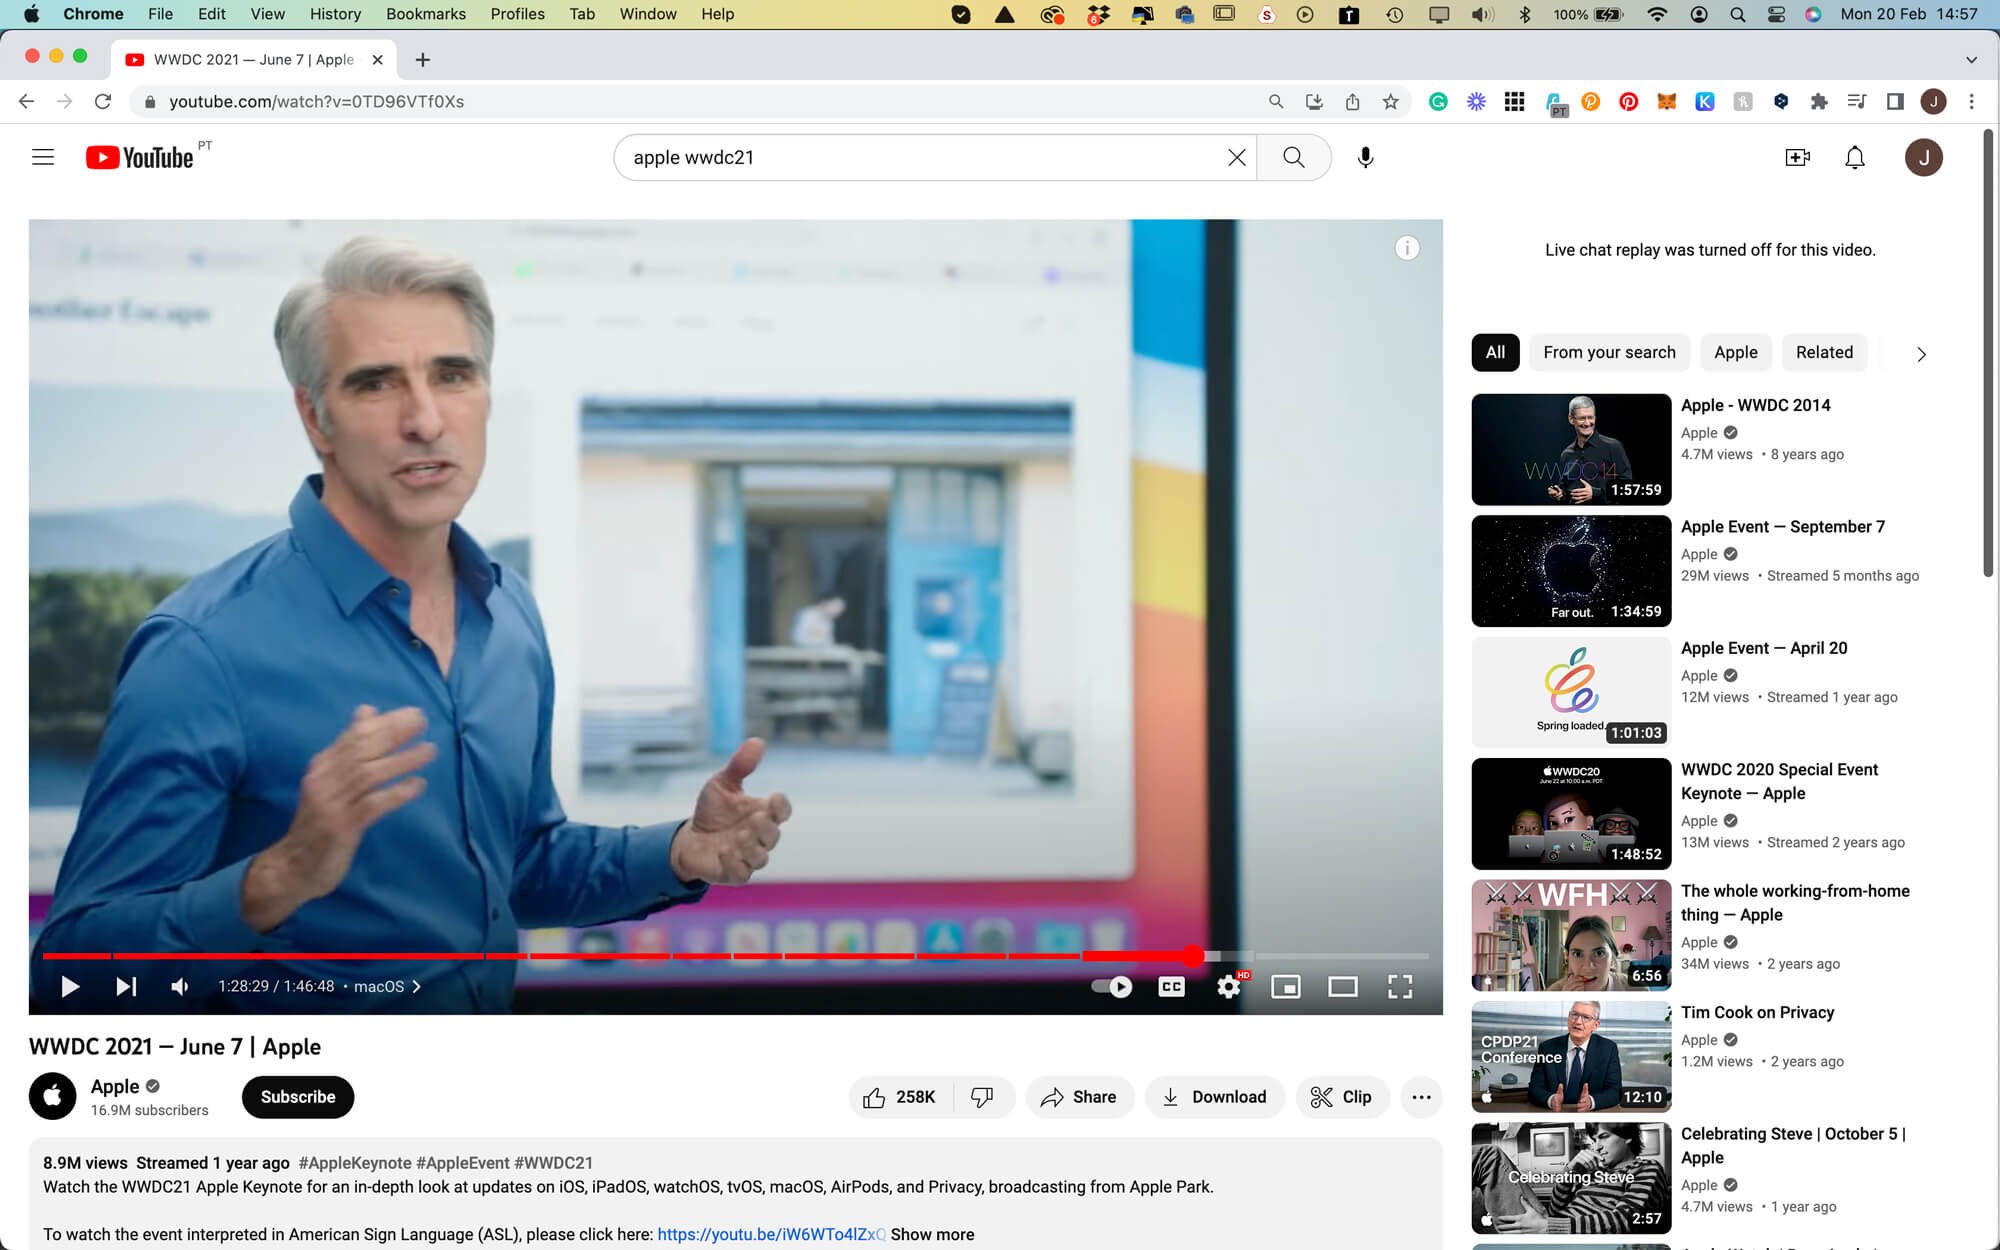
Task: Clear the search box text
Action: coord(1237,157)
